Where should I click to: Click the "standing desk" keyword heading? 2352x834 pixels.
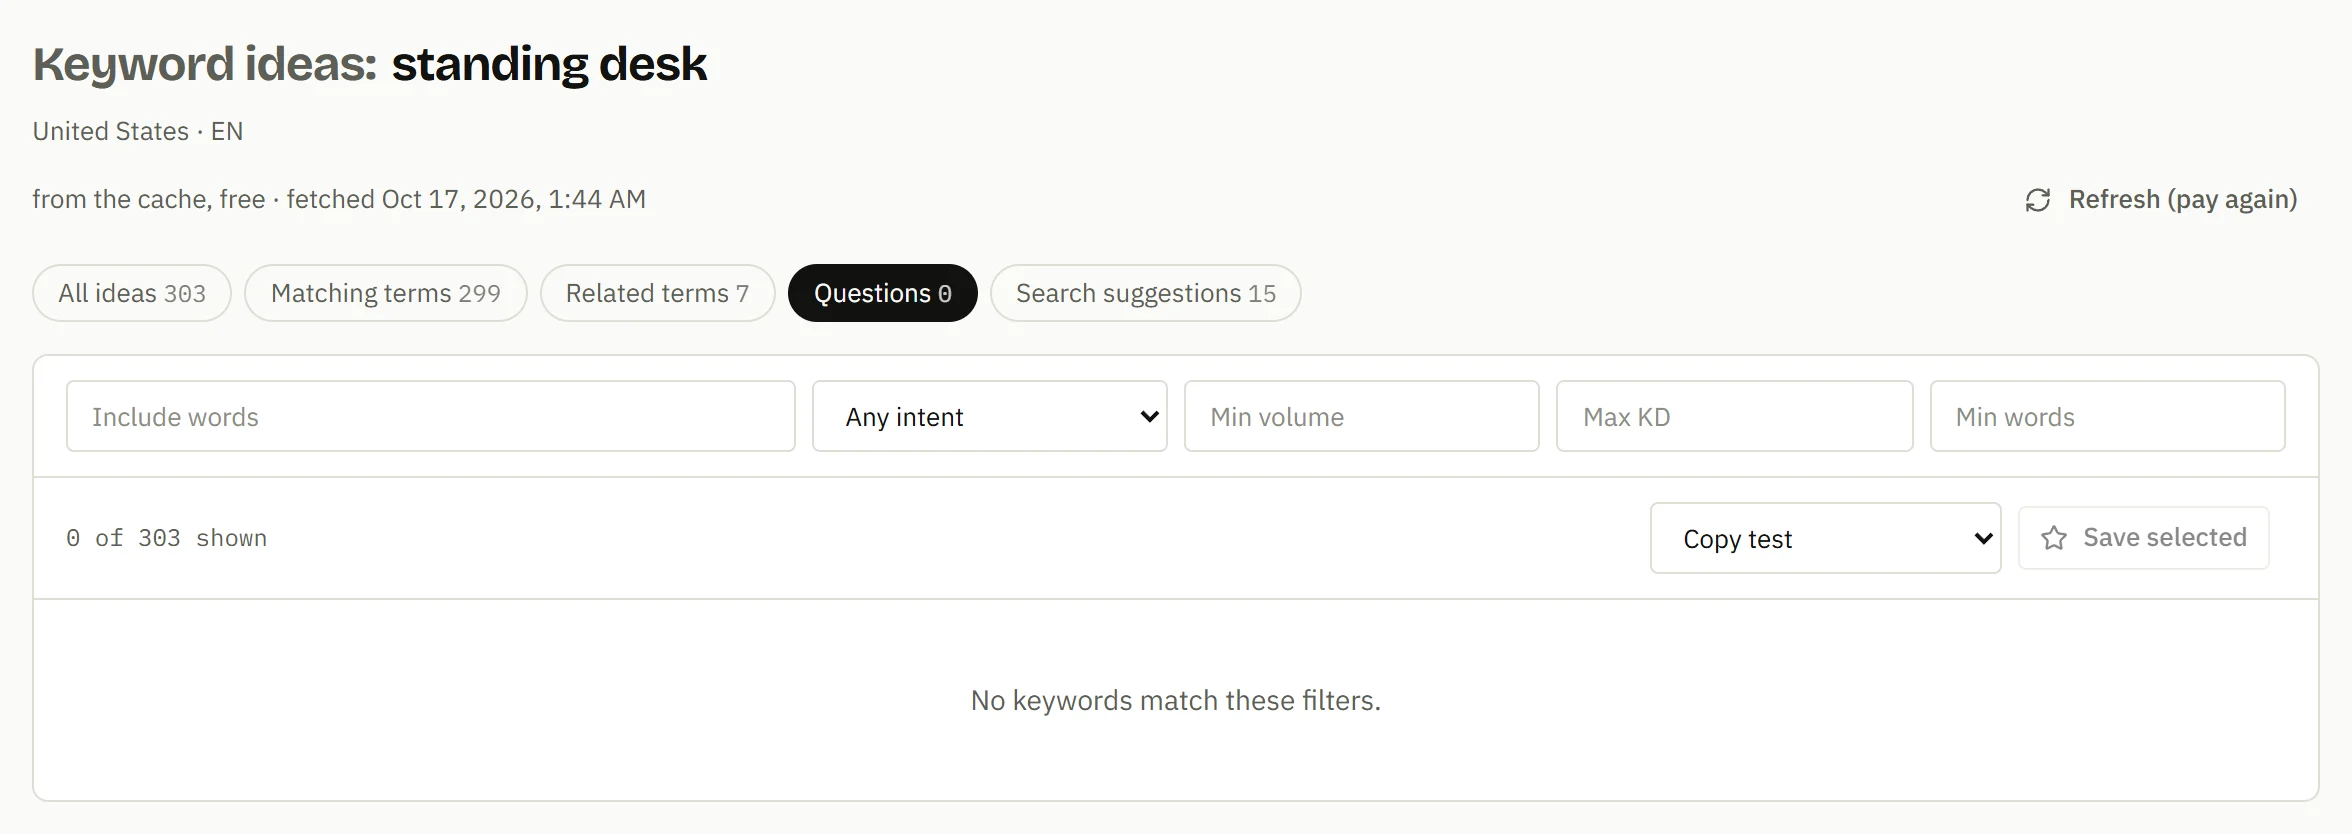[549, 64]
